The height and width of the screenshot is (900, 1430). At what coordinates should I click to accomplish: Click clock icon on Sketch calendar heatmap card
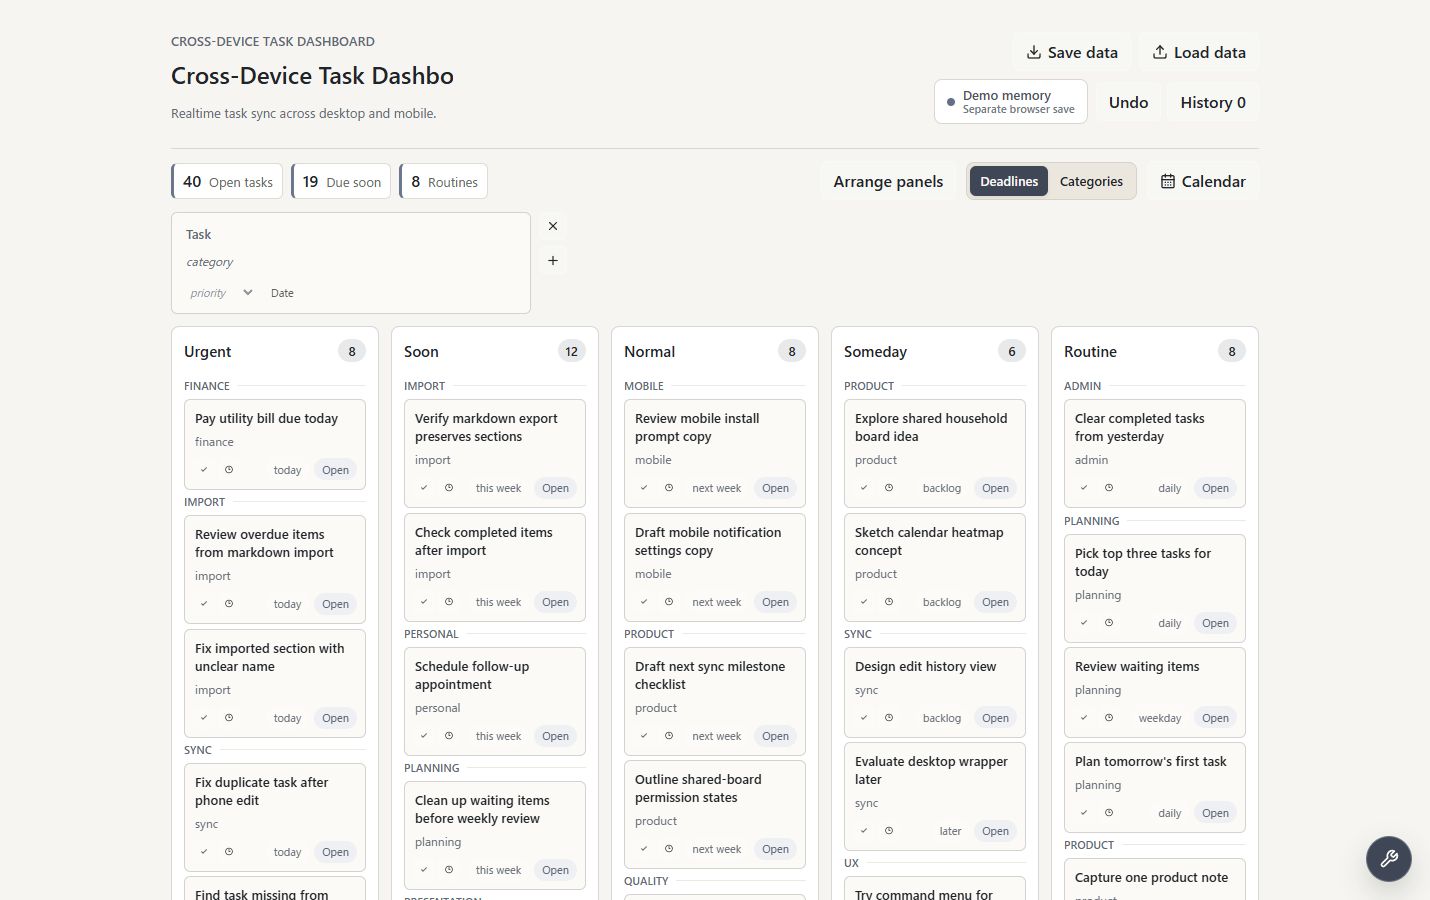(889, 602)
